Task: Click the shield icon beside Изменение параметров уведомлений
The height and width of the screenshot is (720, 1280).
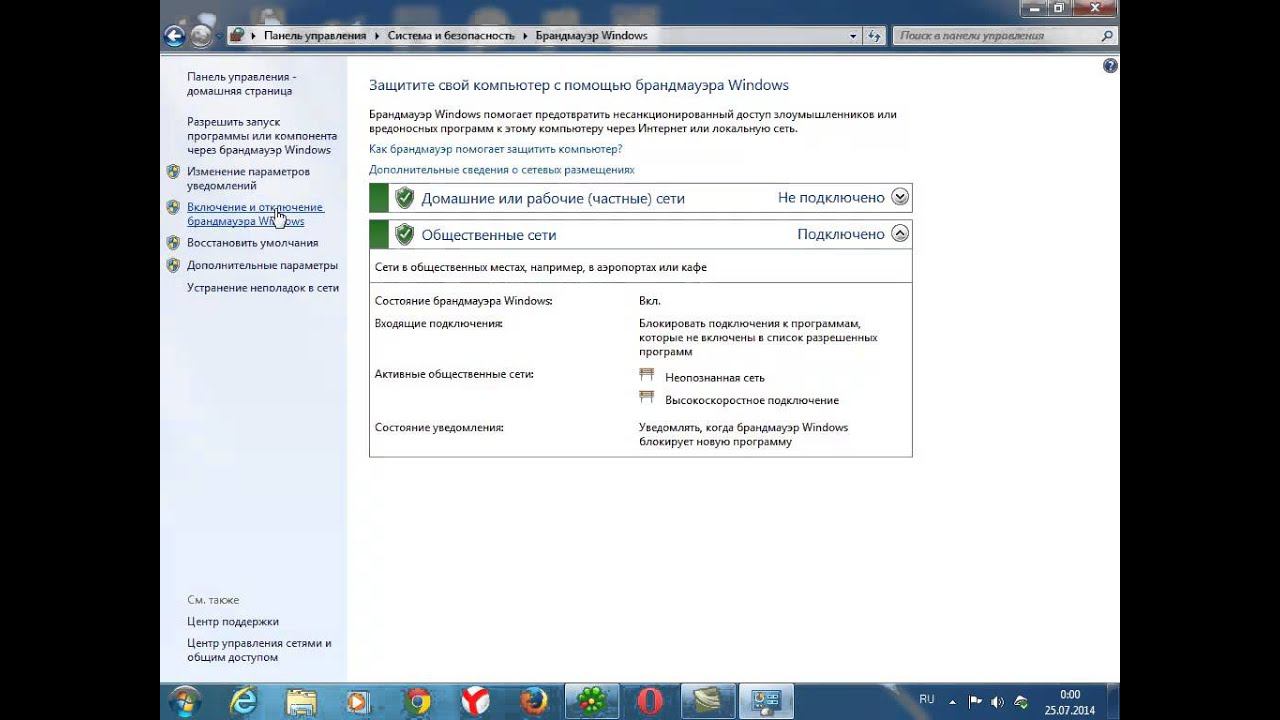Action: [x=173, y=171]
